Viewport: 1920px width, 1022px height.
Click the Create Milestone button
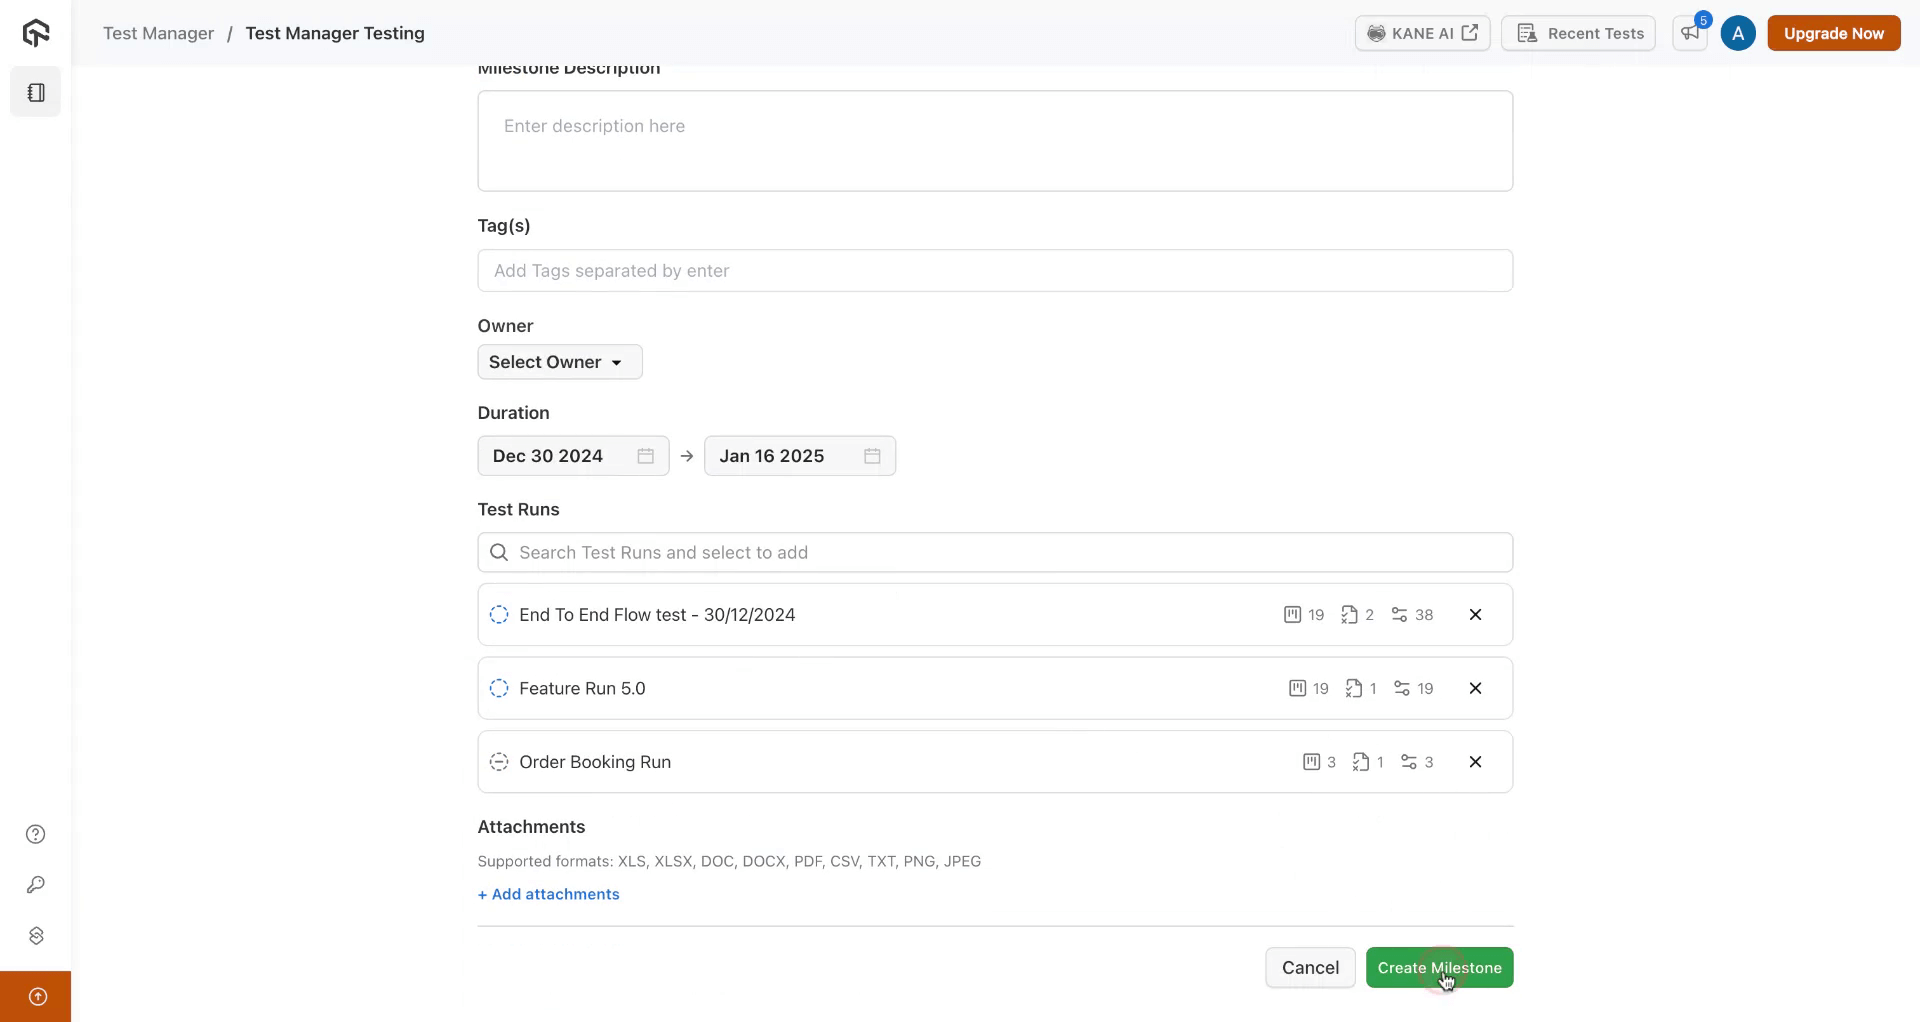(x=1439, y=967)
